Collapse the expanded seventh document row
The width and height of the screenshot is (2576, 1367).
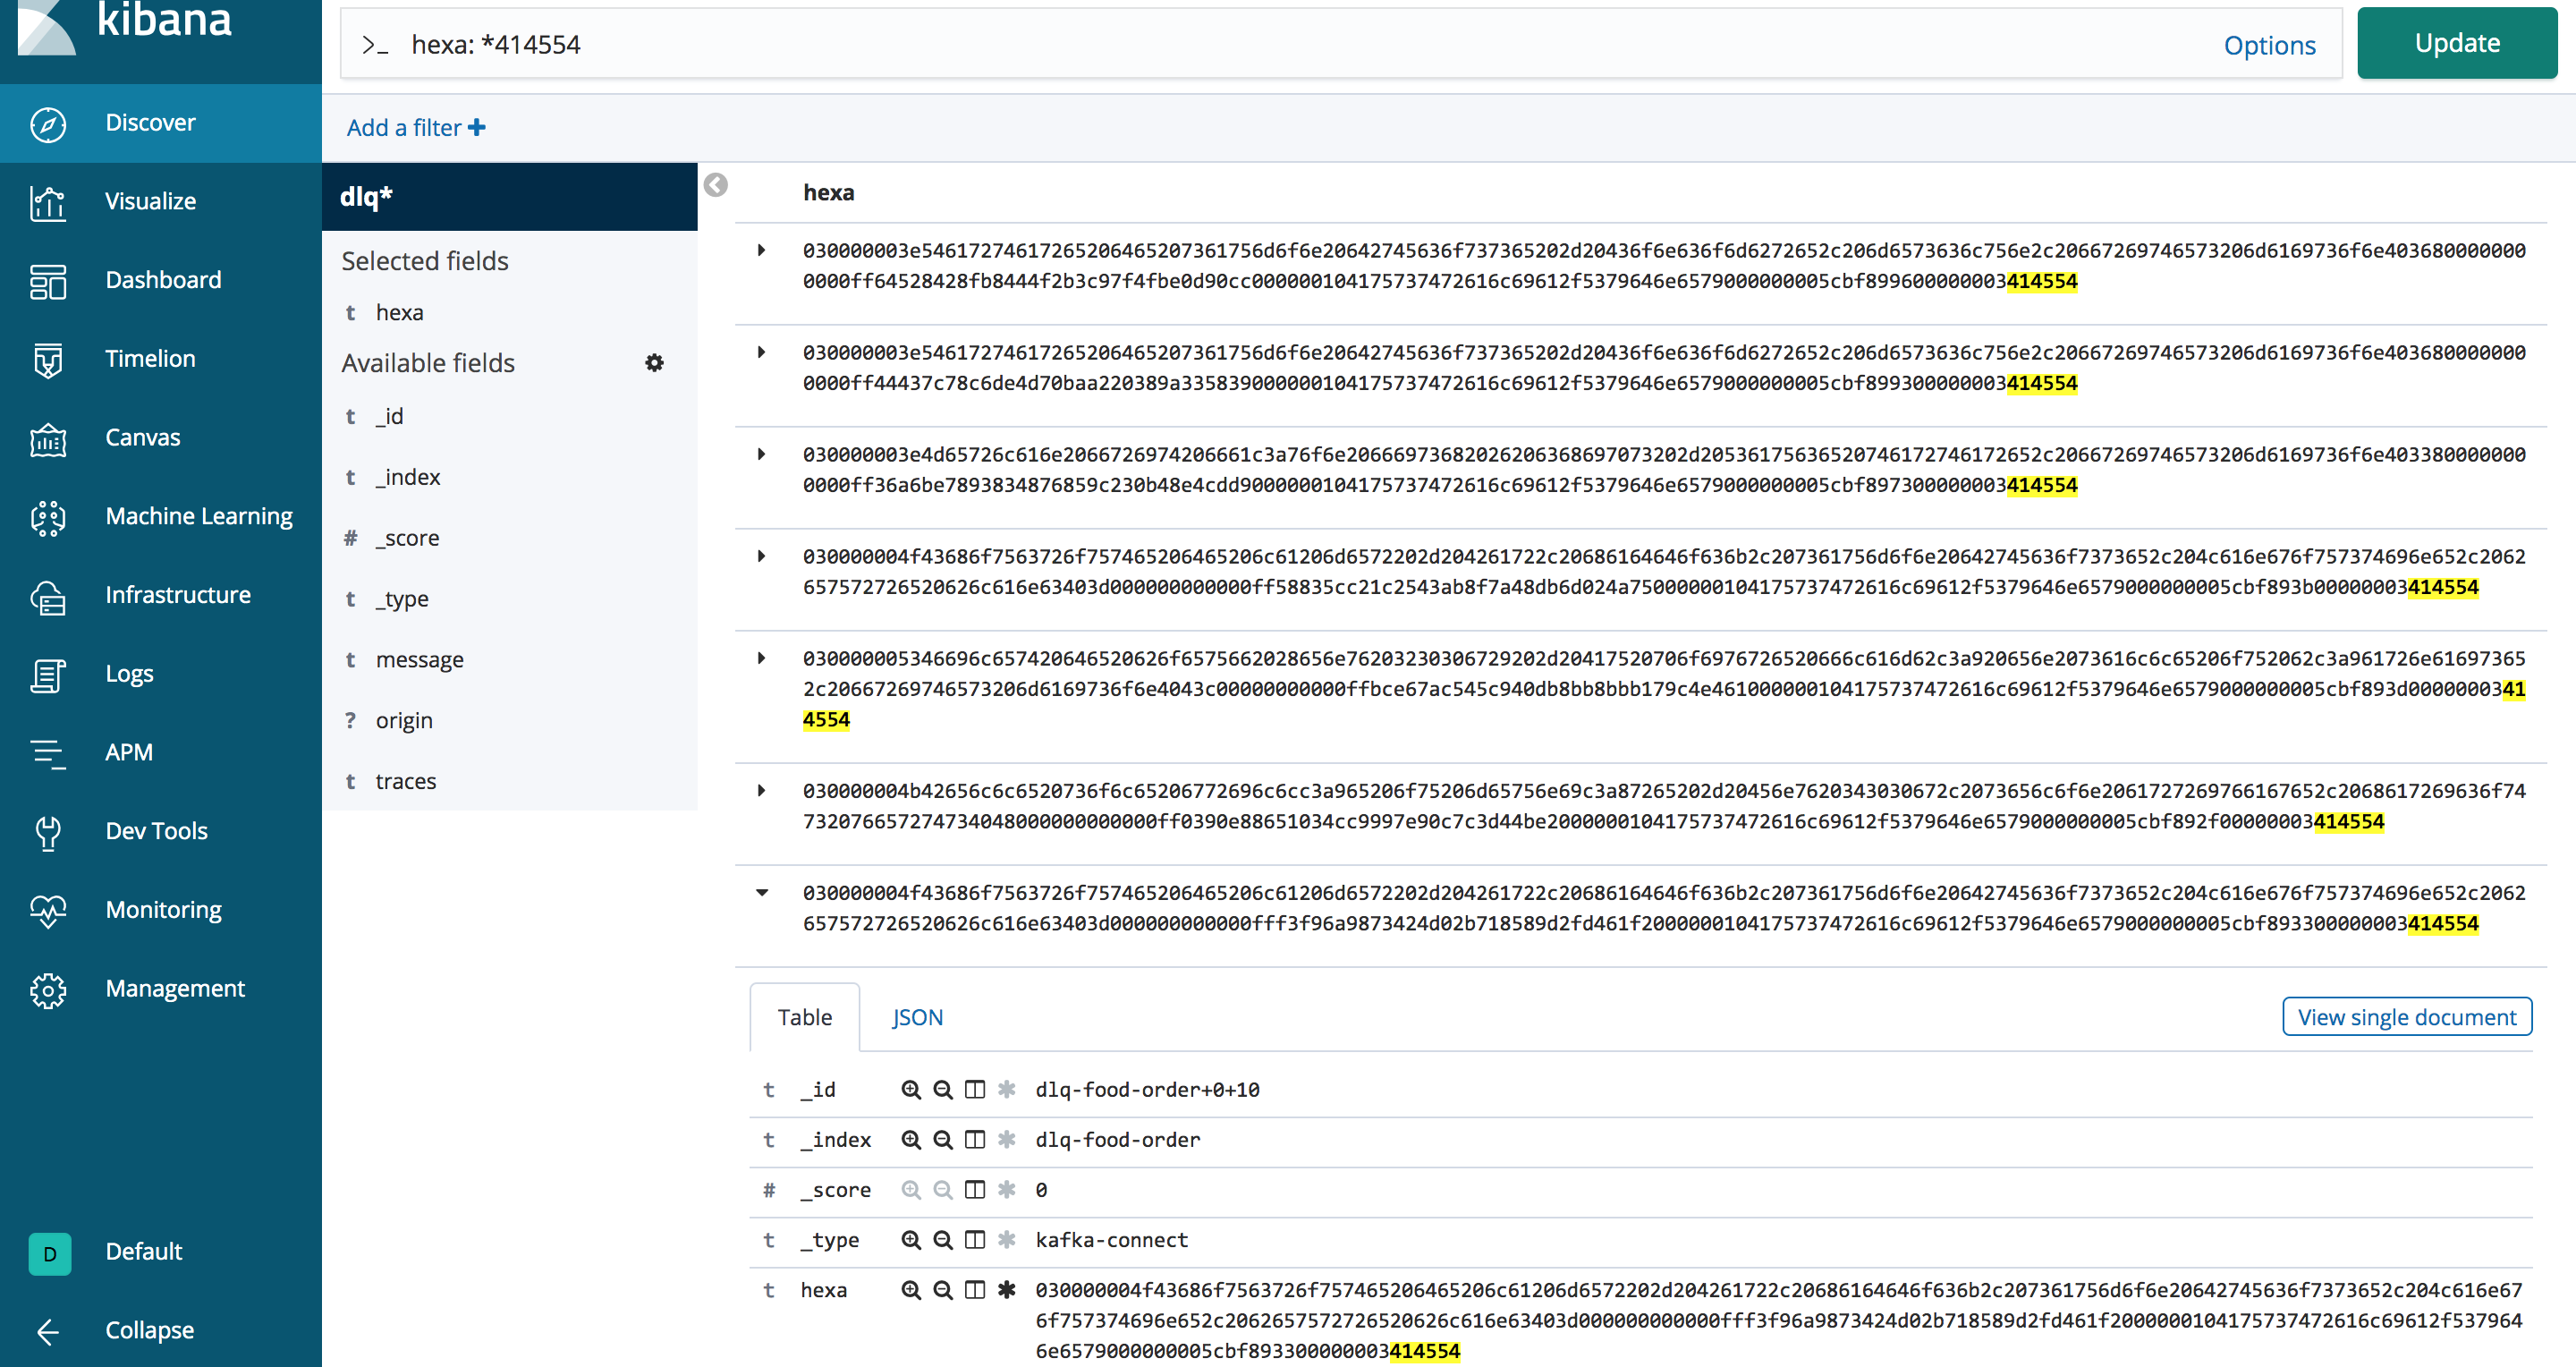(761, 893)
